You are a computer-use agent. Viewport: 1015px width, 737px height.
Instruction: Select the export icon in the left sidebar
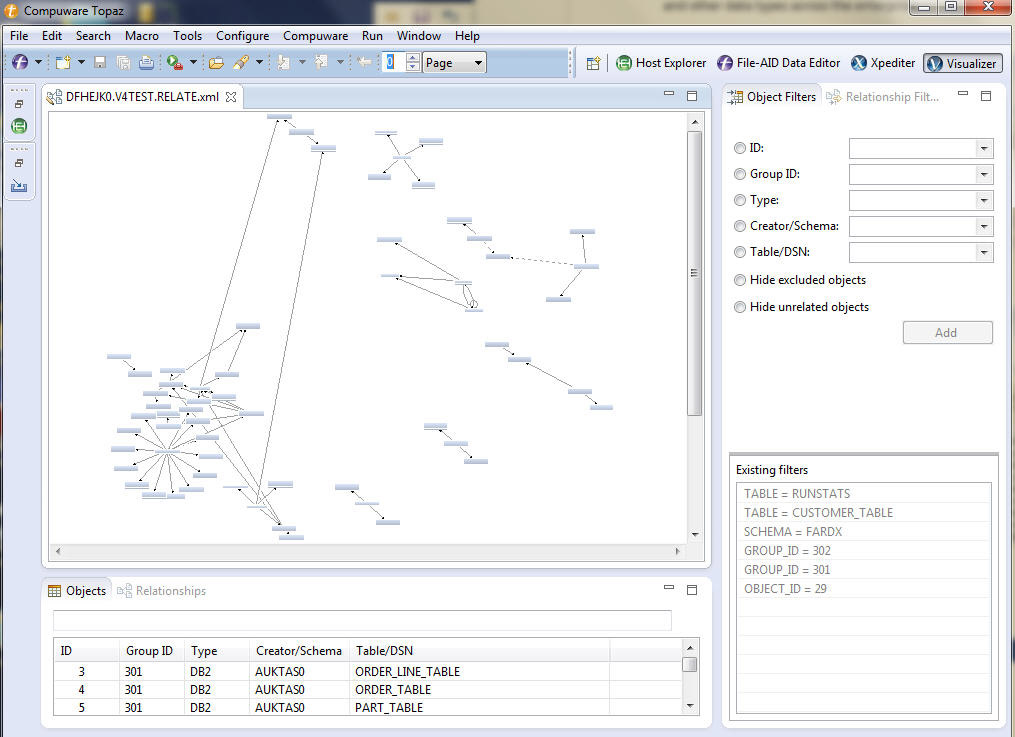pos(19,185)
